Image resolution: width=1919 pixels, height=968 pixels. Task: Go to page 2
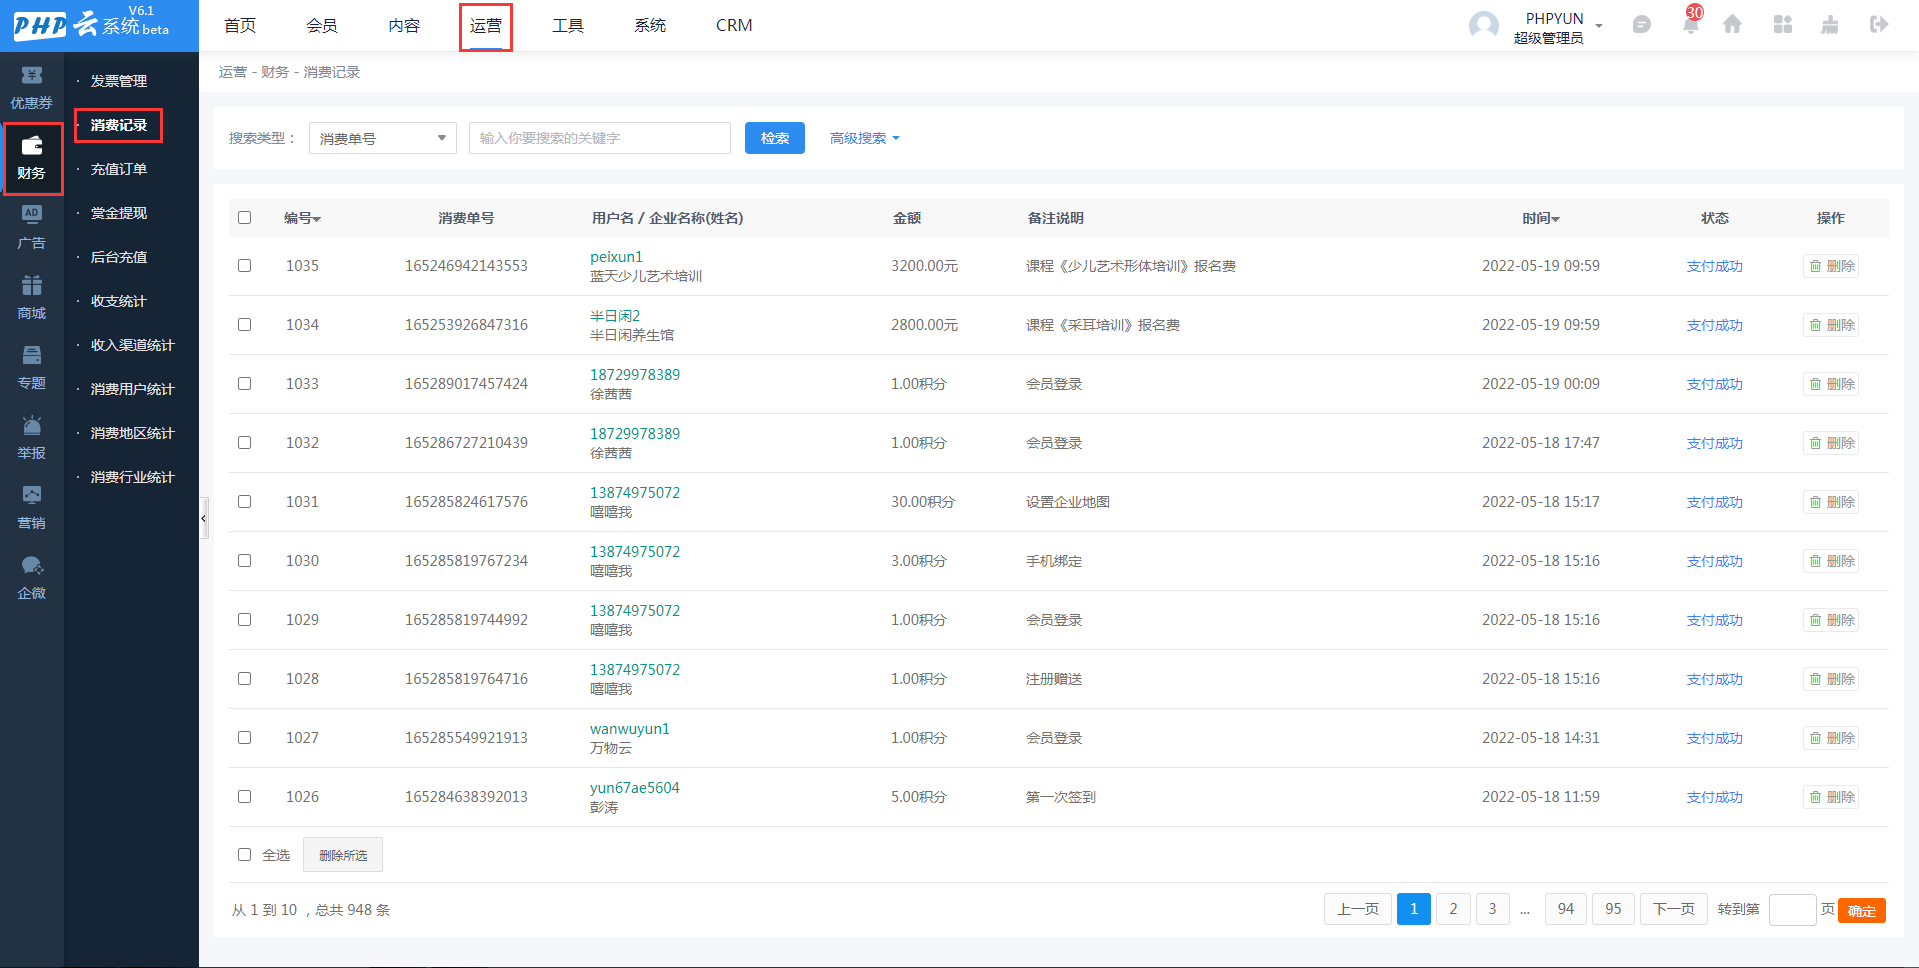[x=1453, y=909]
